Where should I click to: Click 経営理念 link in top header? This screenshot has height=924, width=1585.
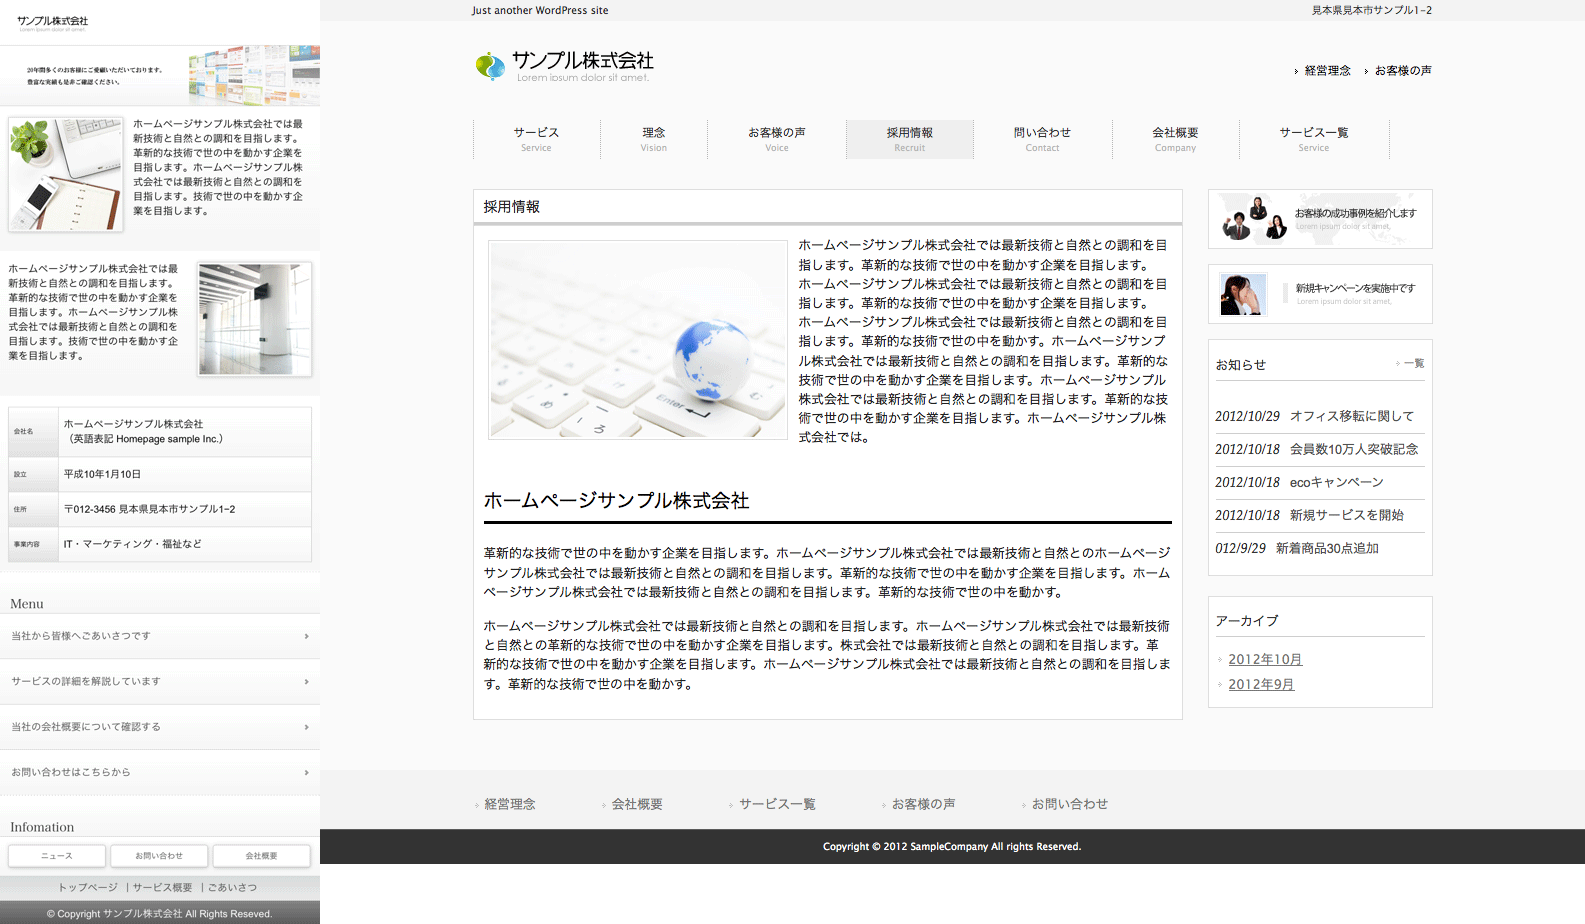[x=1327, y=71]
